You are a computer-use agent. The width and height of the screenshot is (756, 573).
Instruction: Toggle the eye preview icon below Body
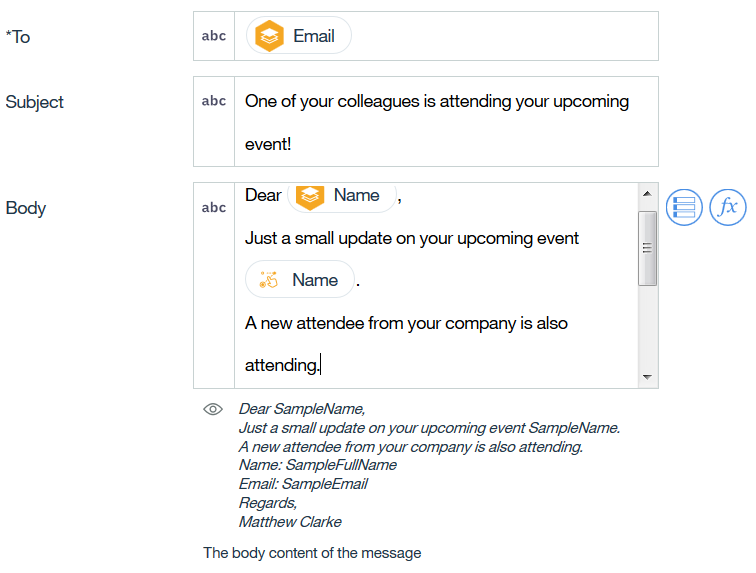(x=212, y=409)
